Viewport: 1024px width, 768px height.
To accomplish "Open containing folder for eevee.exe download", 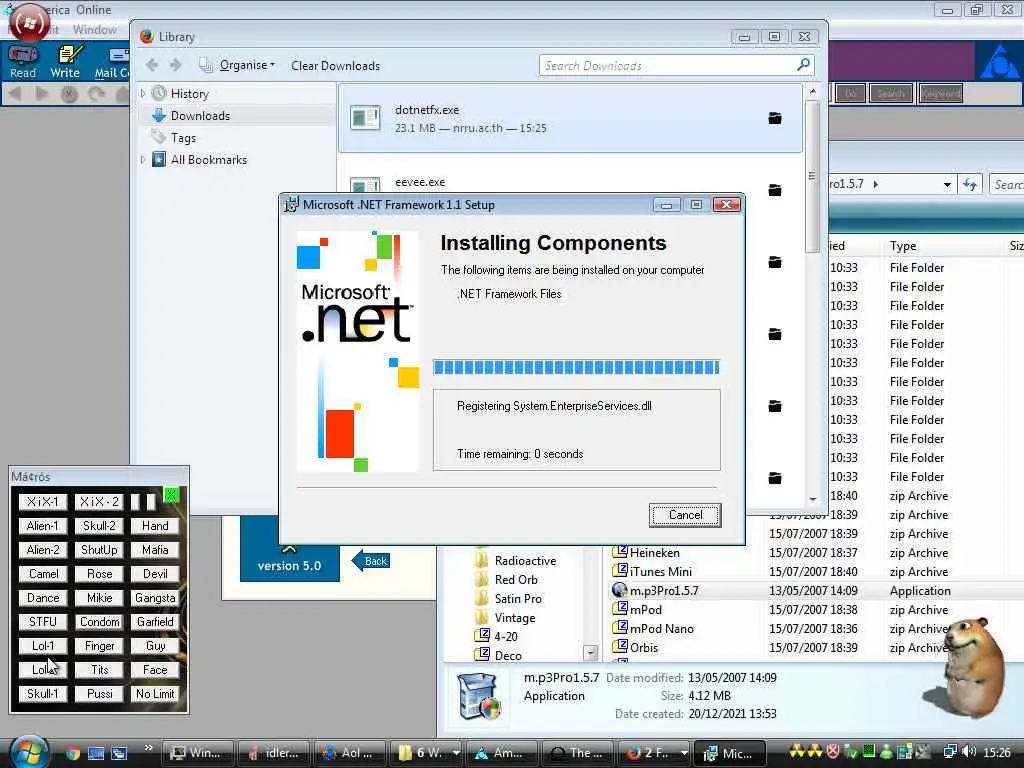I will click(775, 190).
